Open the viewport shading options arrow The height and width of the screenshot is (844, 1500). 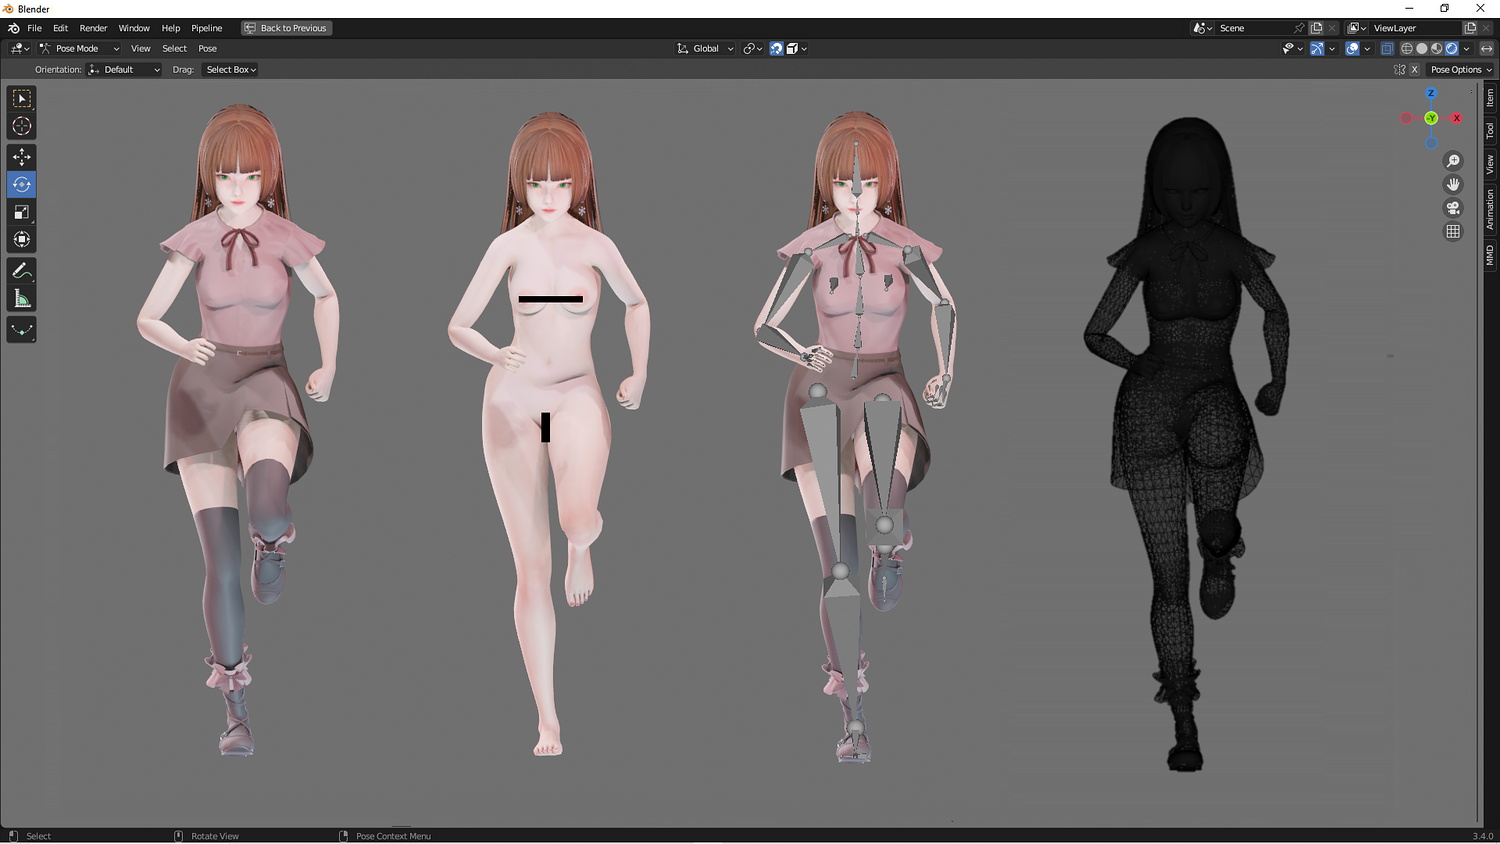[1467, 48]
